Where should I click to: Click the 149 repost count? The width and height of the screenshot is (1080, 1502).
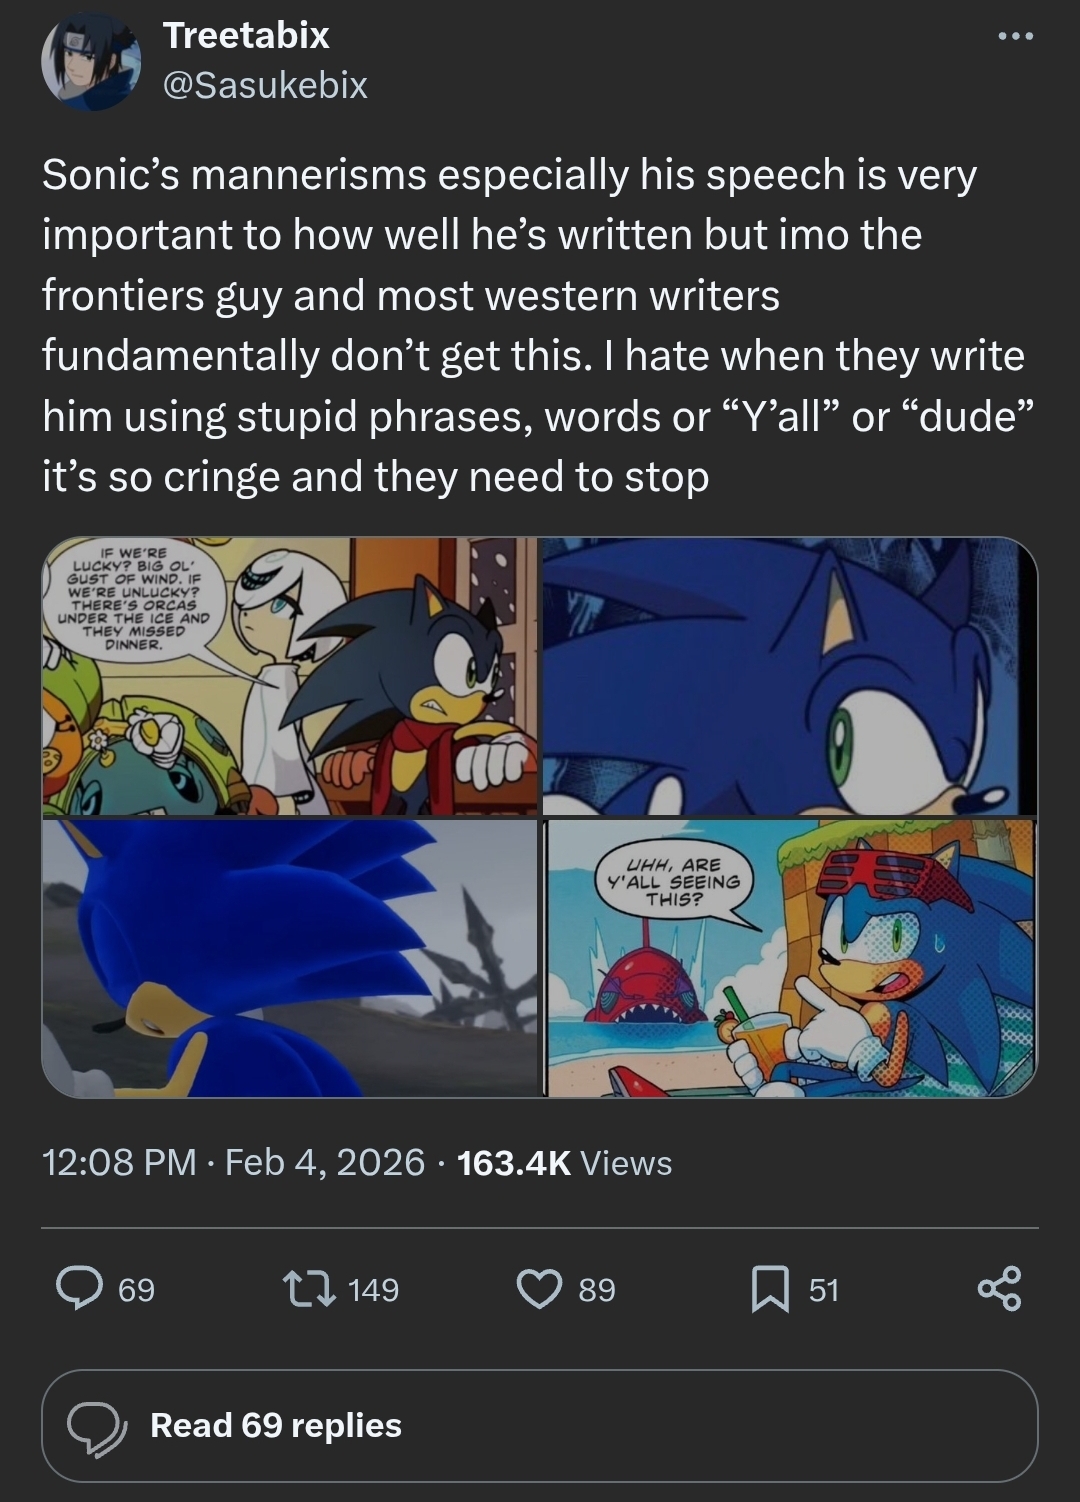tap(373, 1289)
